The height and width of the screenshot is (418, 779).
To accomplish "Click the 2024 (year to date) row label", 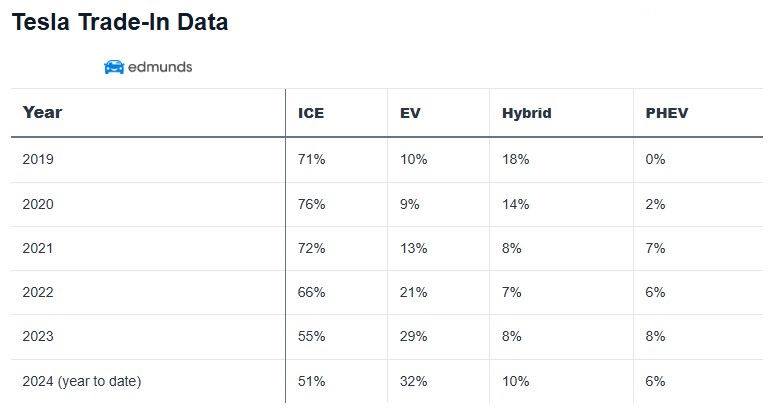I will (x=81, y=381).
